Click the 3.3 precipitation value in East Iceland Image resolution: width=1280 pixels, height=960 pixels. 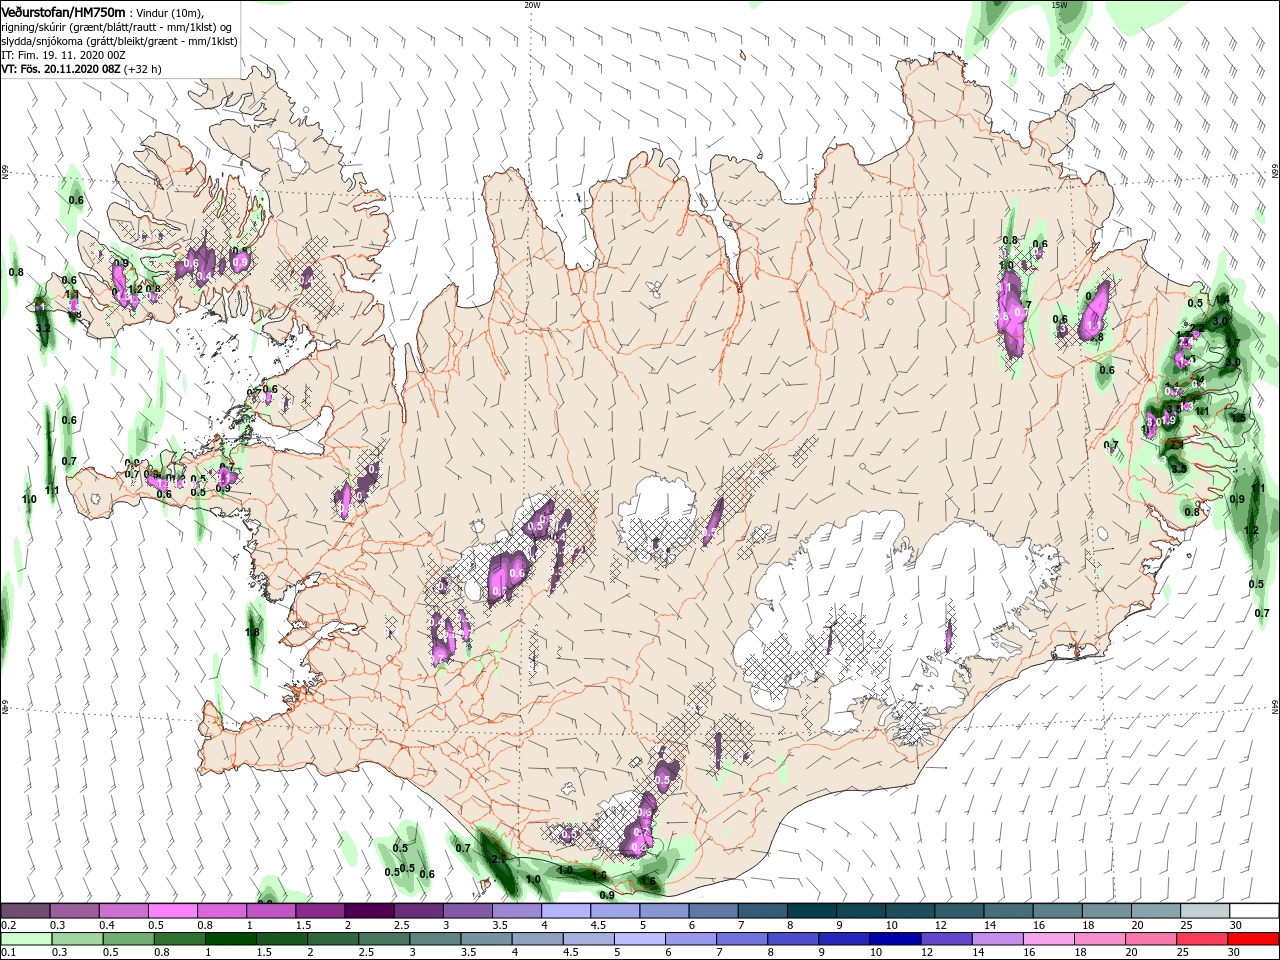(1179, 468)
